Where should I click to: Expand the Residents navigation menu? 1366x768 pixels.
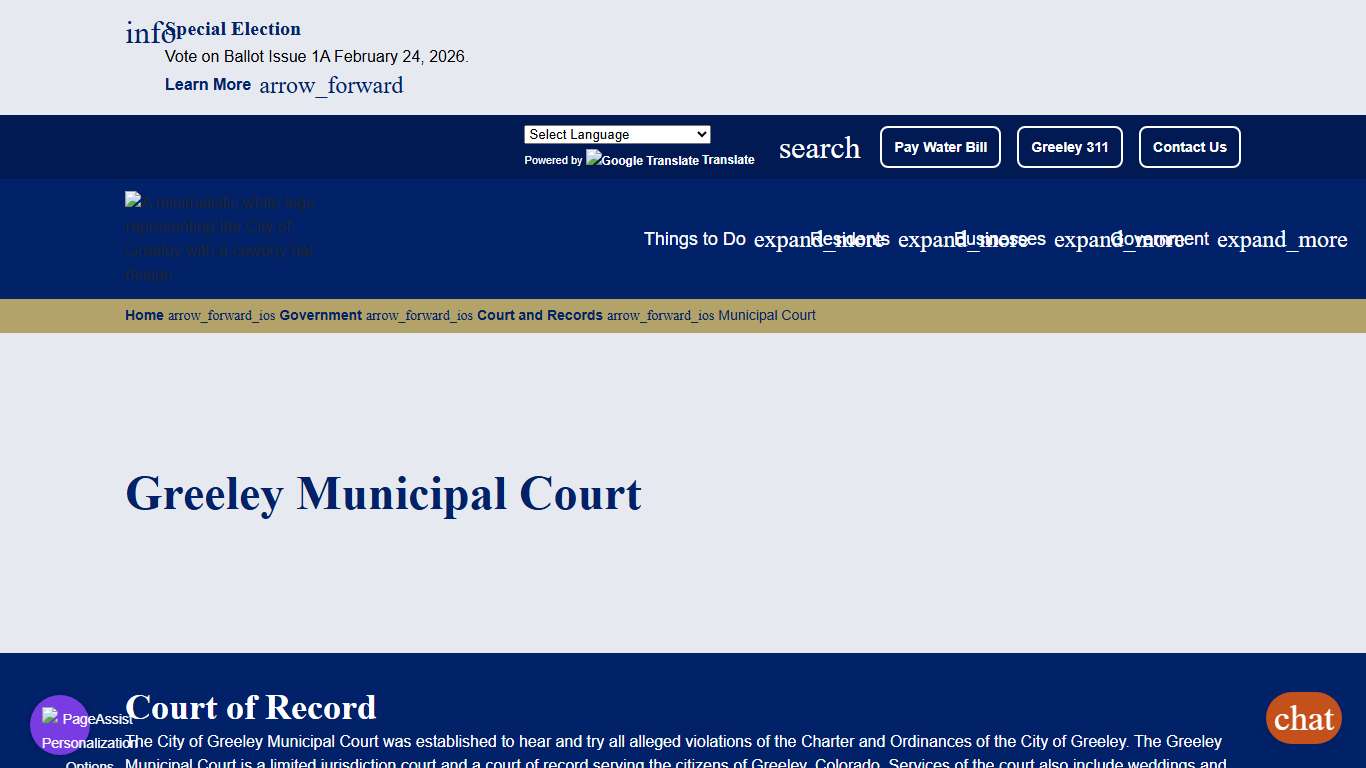point(850,239)
